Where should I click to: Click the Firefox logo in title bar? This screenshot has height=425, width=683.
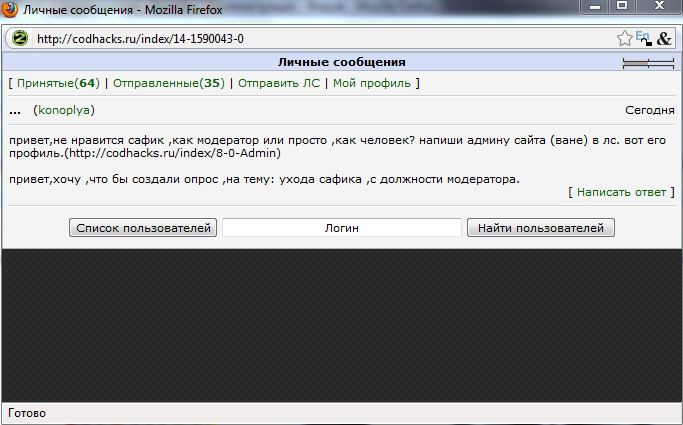coord(10,9)
